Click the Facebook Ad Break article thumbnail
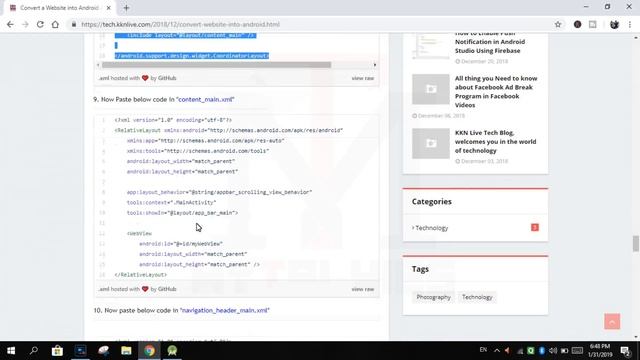 click(431, 89)
